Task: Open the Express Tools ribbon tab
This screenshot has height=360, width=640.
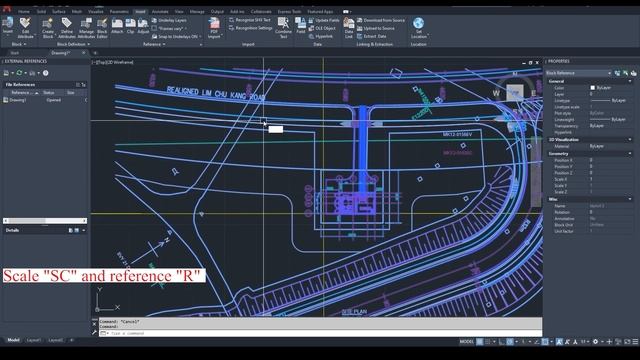Action: point(289,11)
